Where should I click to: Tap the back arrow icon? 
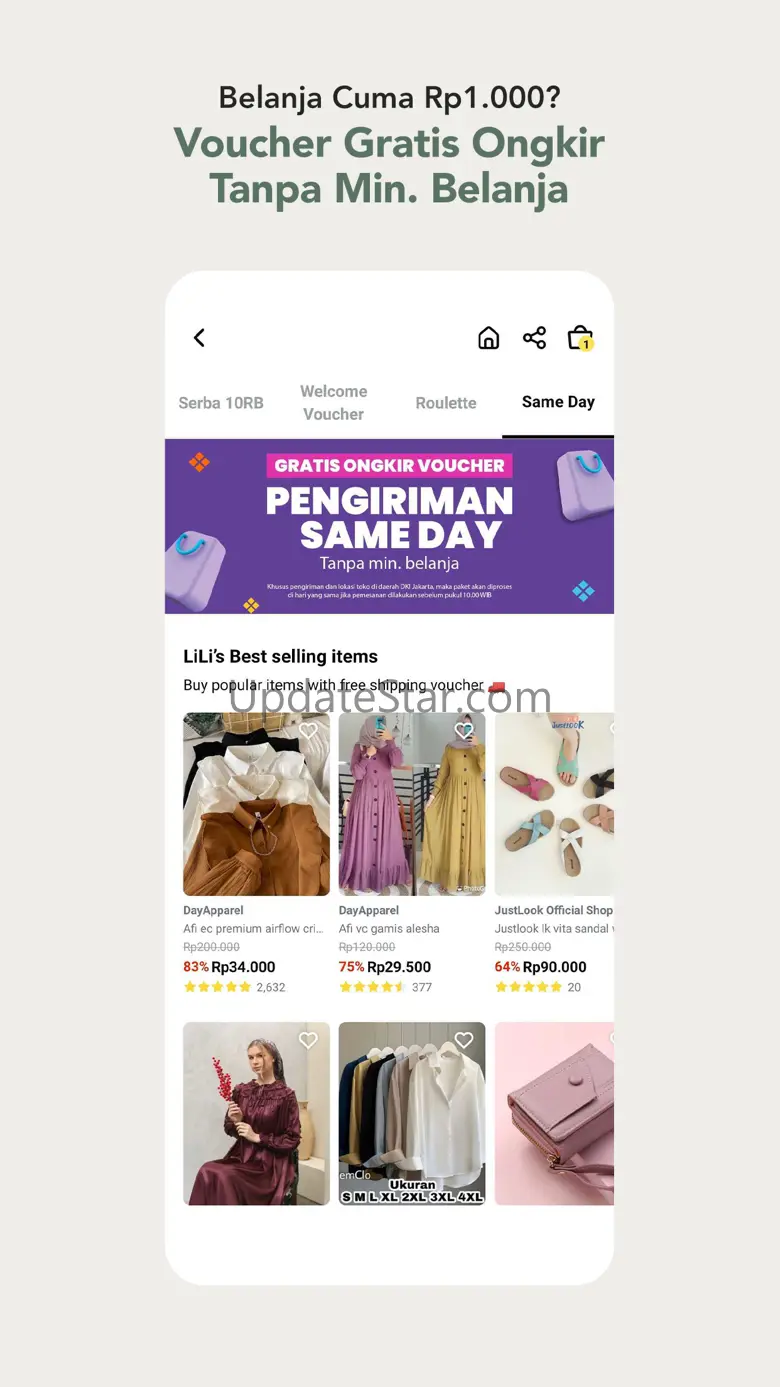point(199,338)
